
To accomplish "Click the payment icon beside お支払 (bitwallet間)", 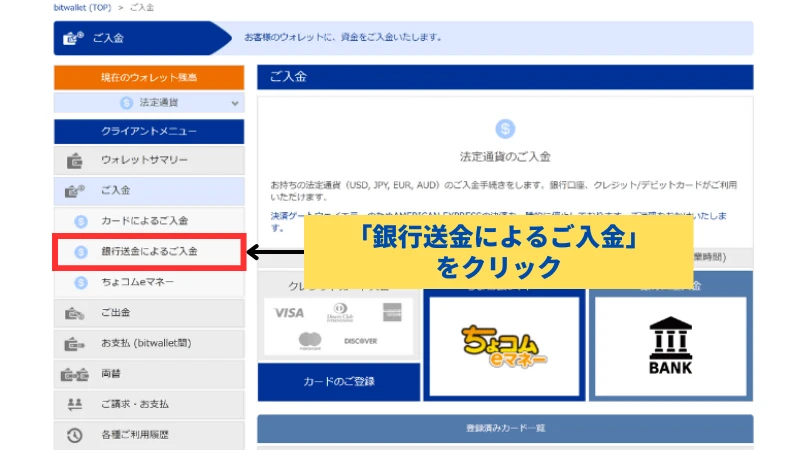I will coord(74,344).
